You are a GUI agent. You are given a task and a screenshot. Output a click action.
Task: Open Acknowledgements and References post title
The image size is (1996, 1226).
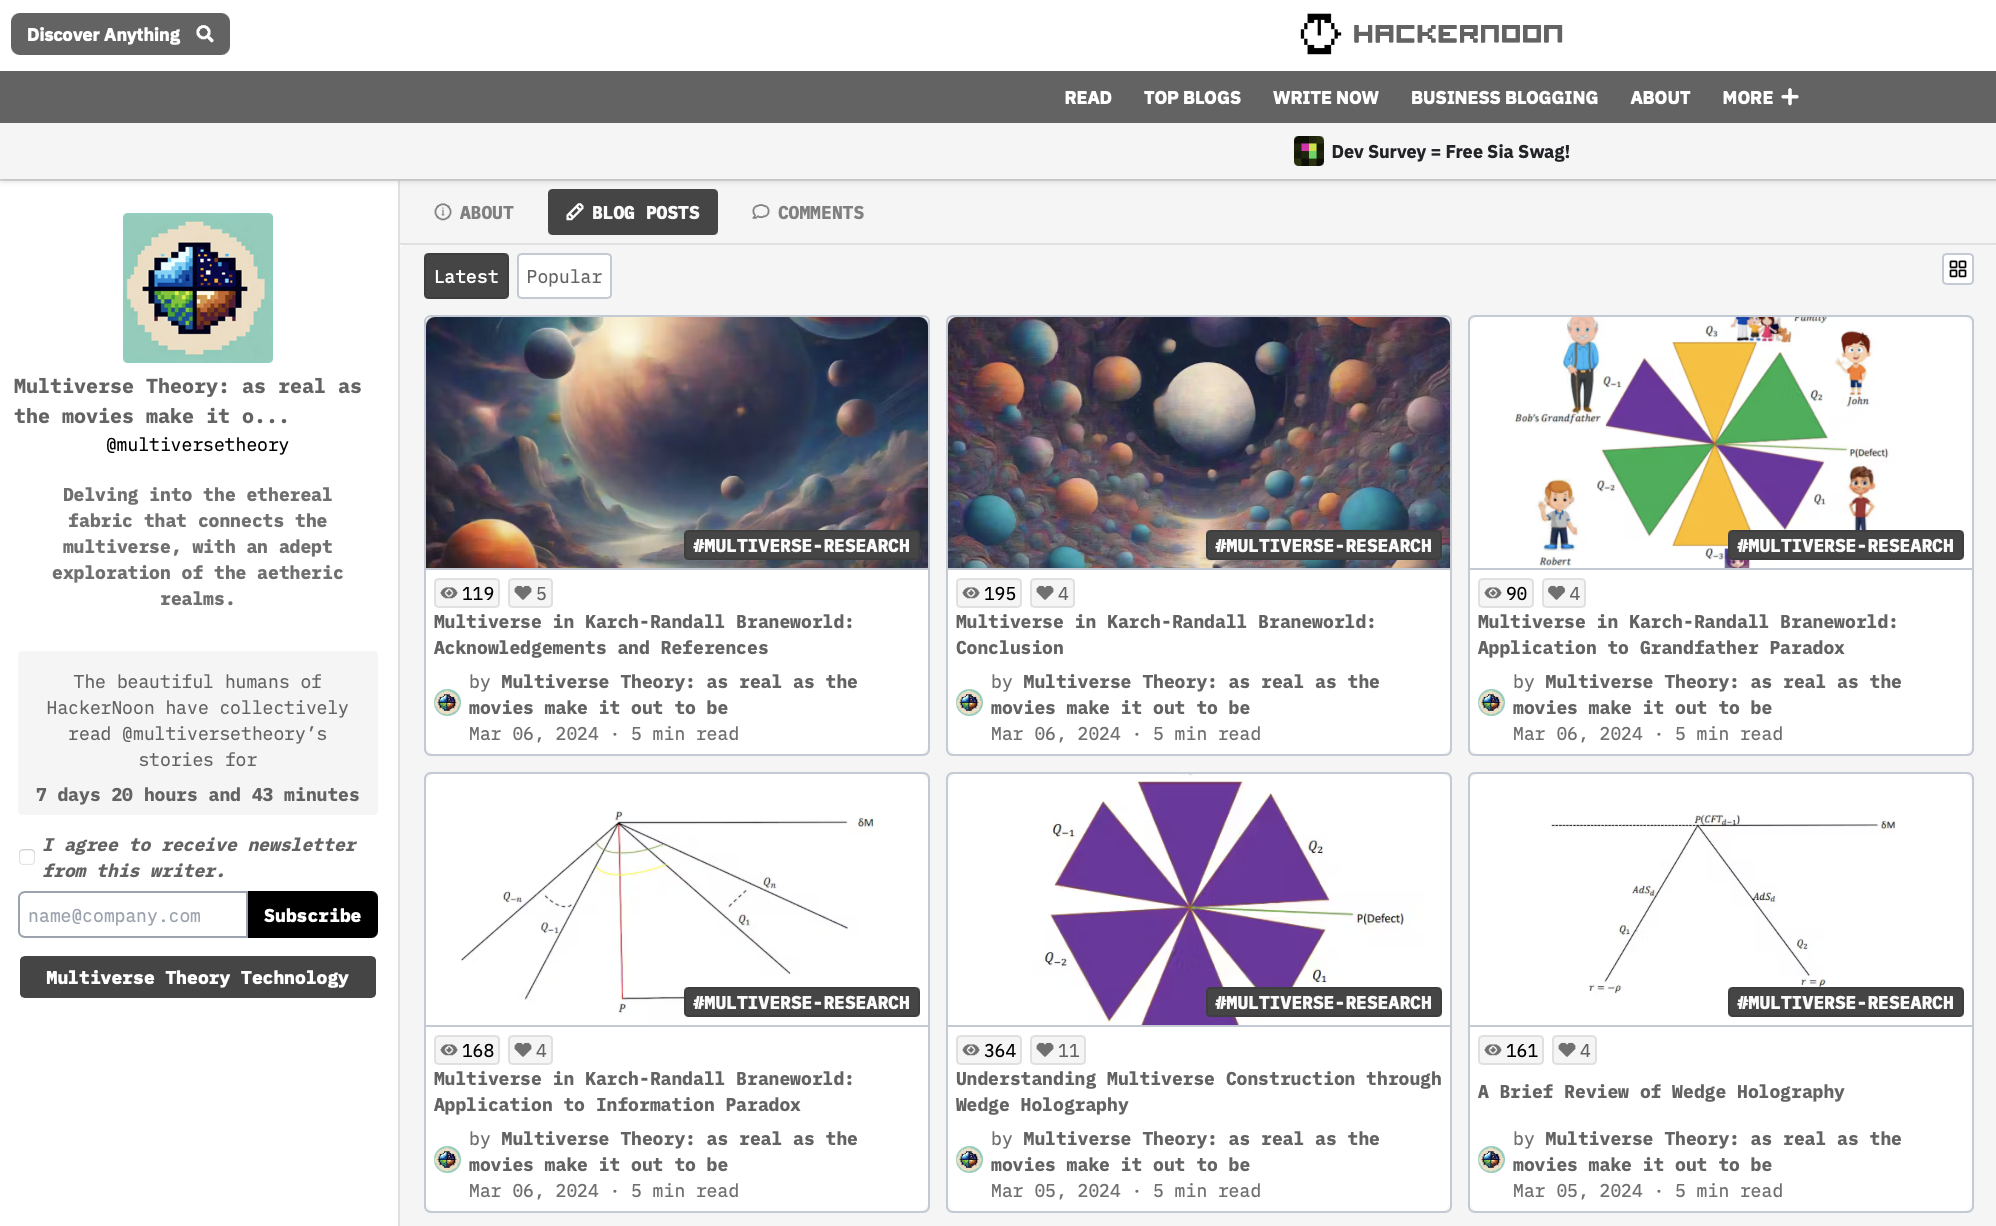coord(643,634)
